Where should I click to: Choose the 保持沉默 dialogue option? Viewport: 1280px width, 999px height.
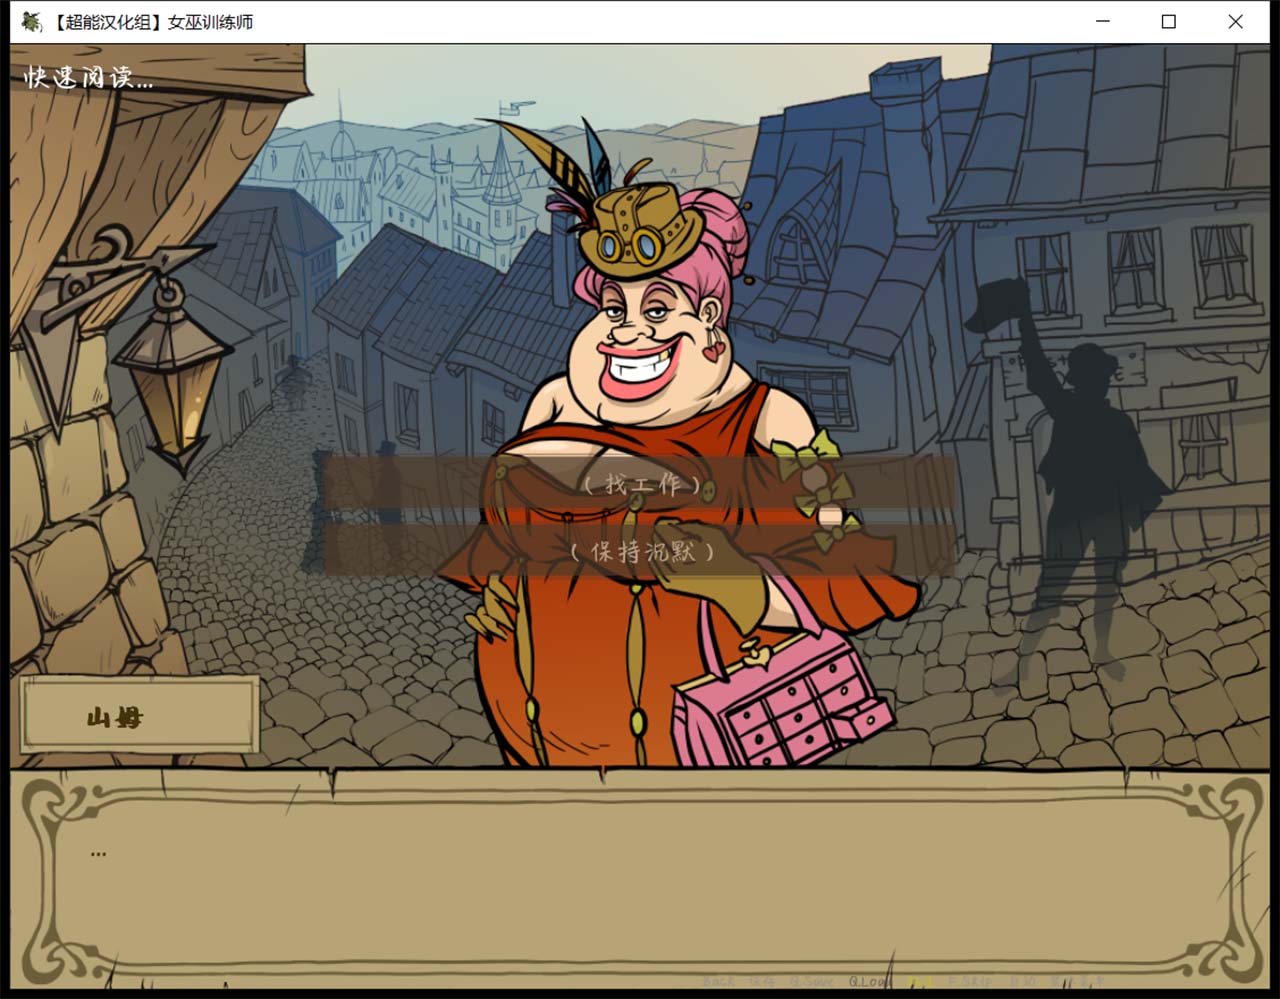point(641,552)
